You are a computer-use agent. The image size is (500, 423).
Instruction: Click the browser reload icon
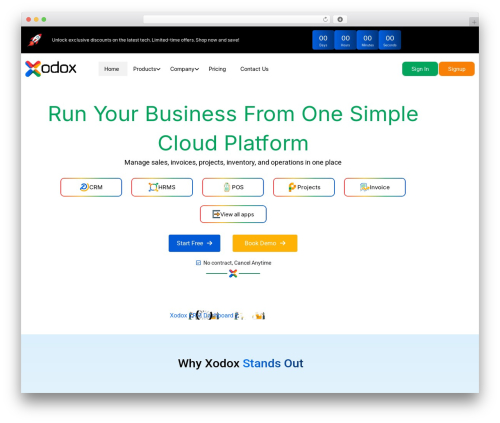[x=325, y=19]
